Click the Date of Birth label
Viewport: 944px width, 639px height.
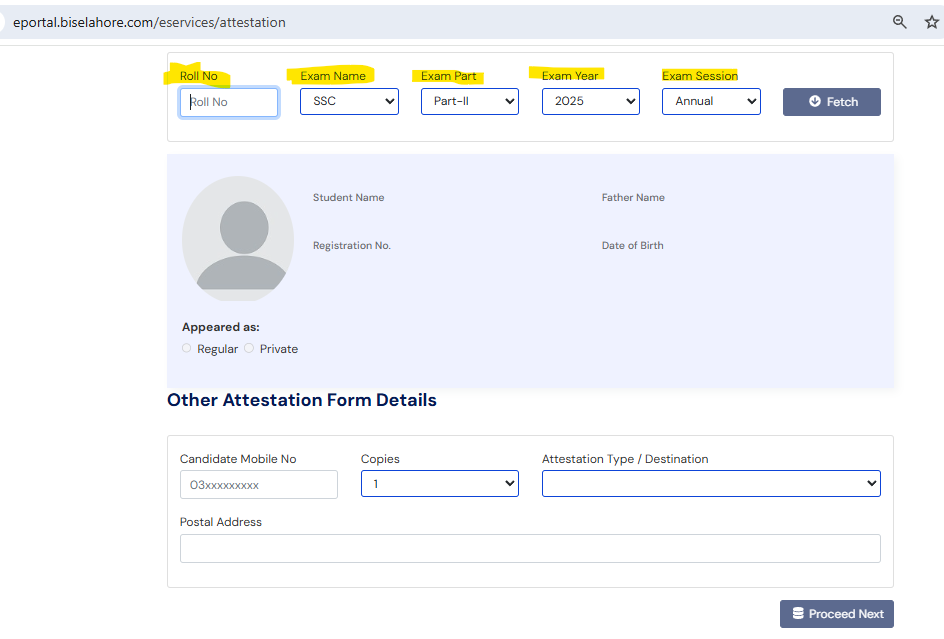click(632, 246)
